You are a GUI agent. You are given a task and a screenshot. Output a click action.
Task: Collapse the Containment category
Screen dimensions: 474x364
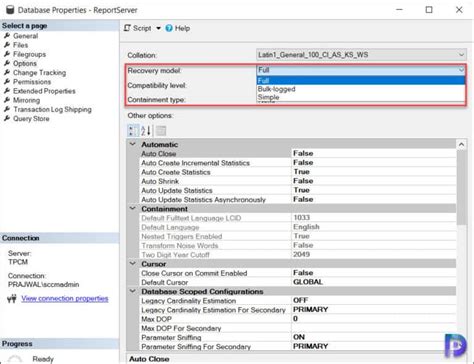click(133, 209)
